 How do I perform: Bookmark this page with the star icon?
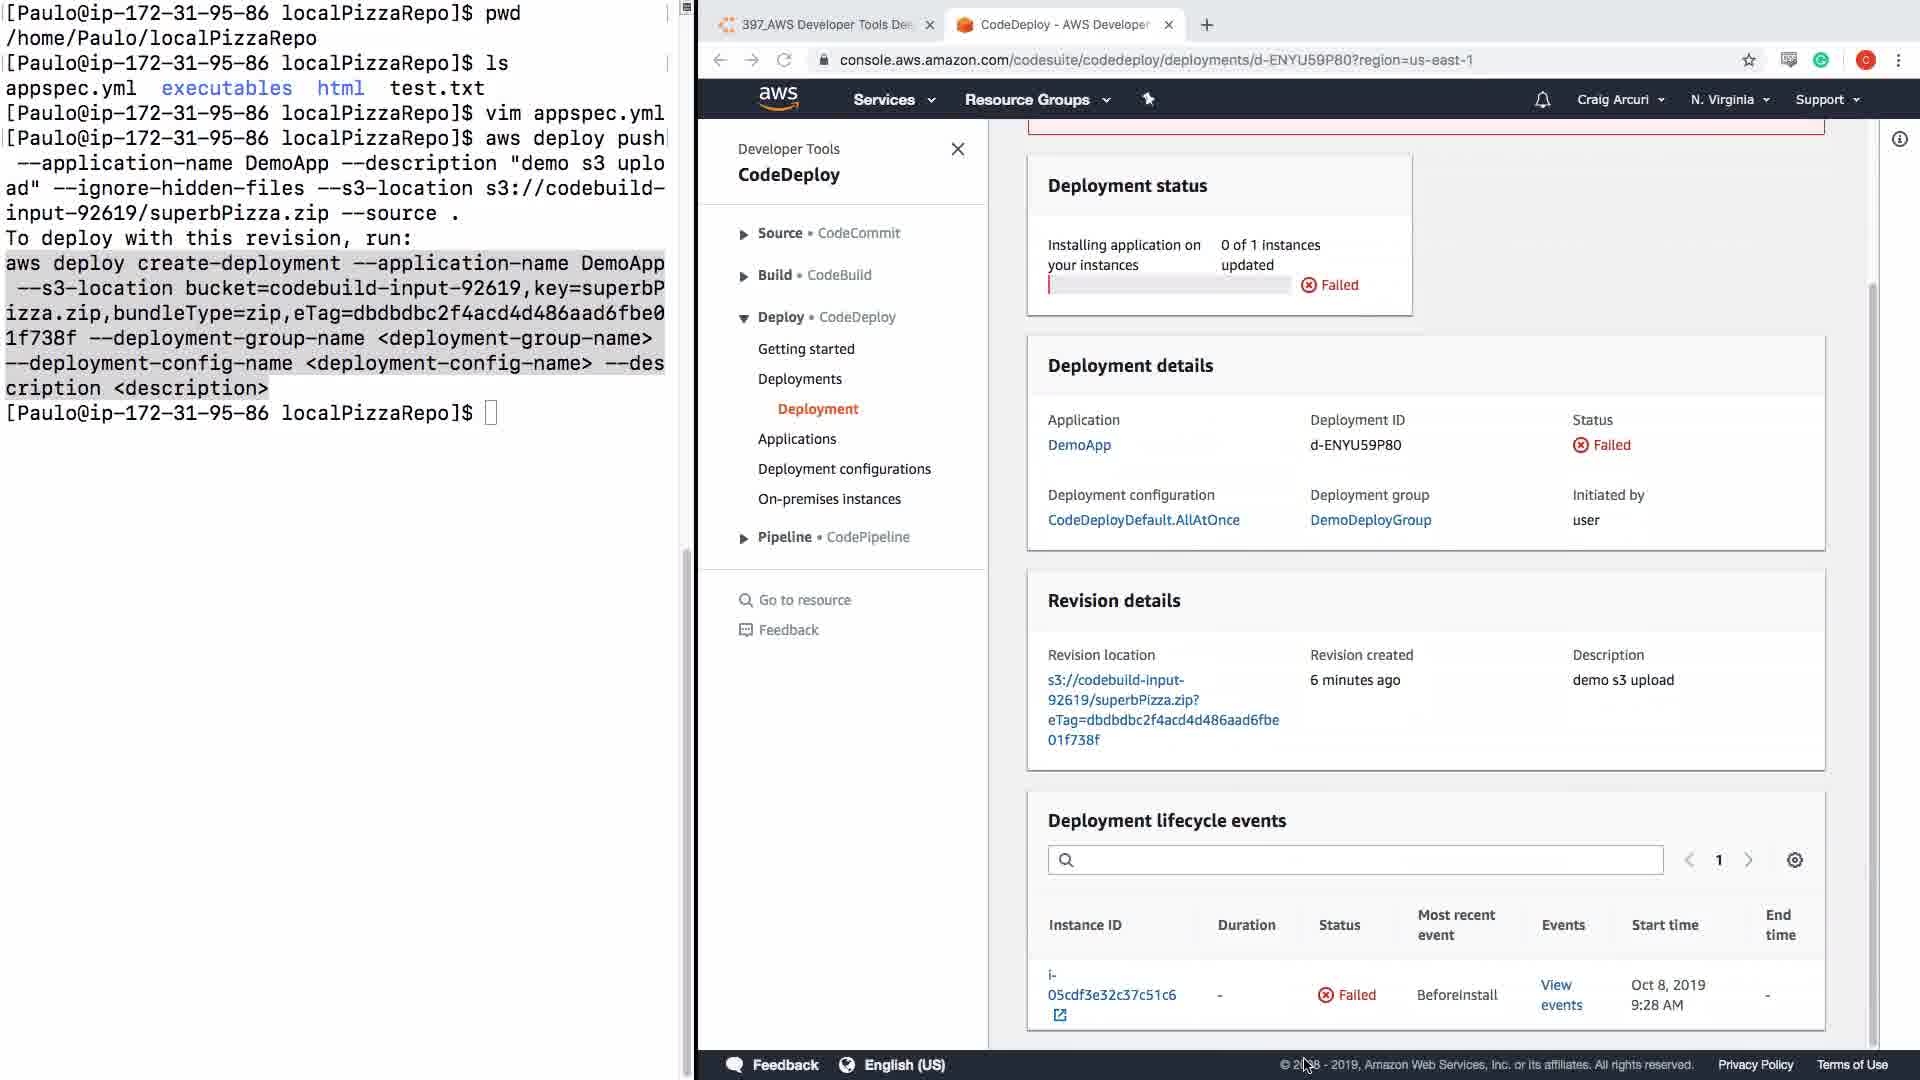1748,60
